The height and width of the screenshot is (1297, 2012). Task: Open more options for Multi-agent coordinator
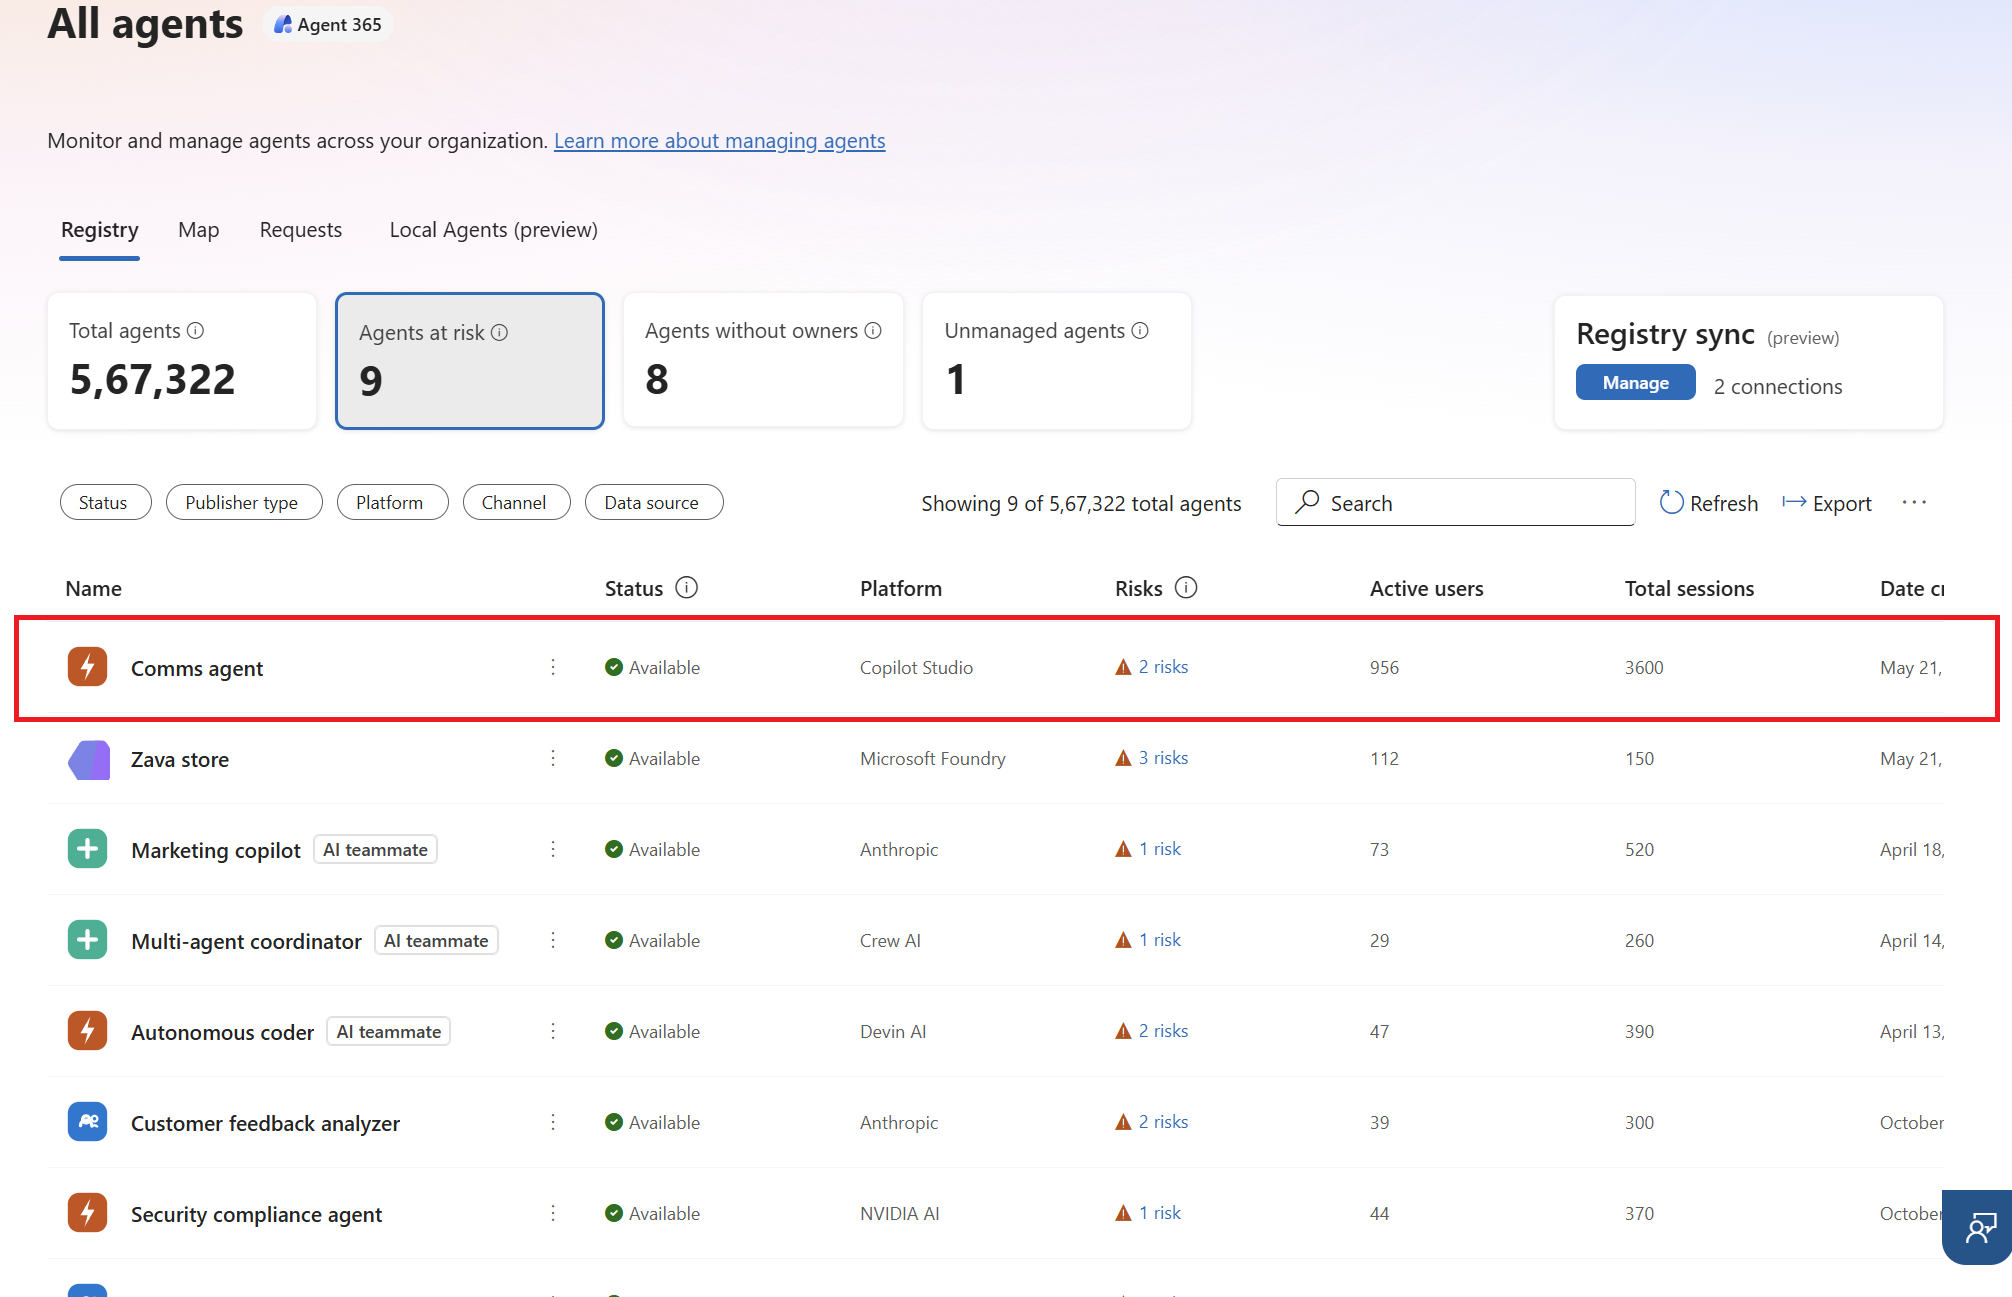click(553, 940)
